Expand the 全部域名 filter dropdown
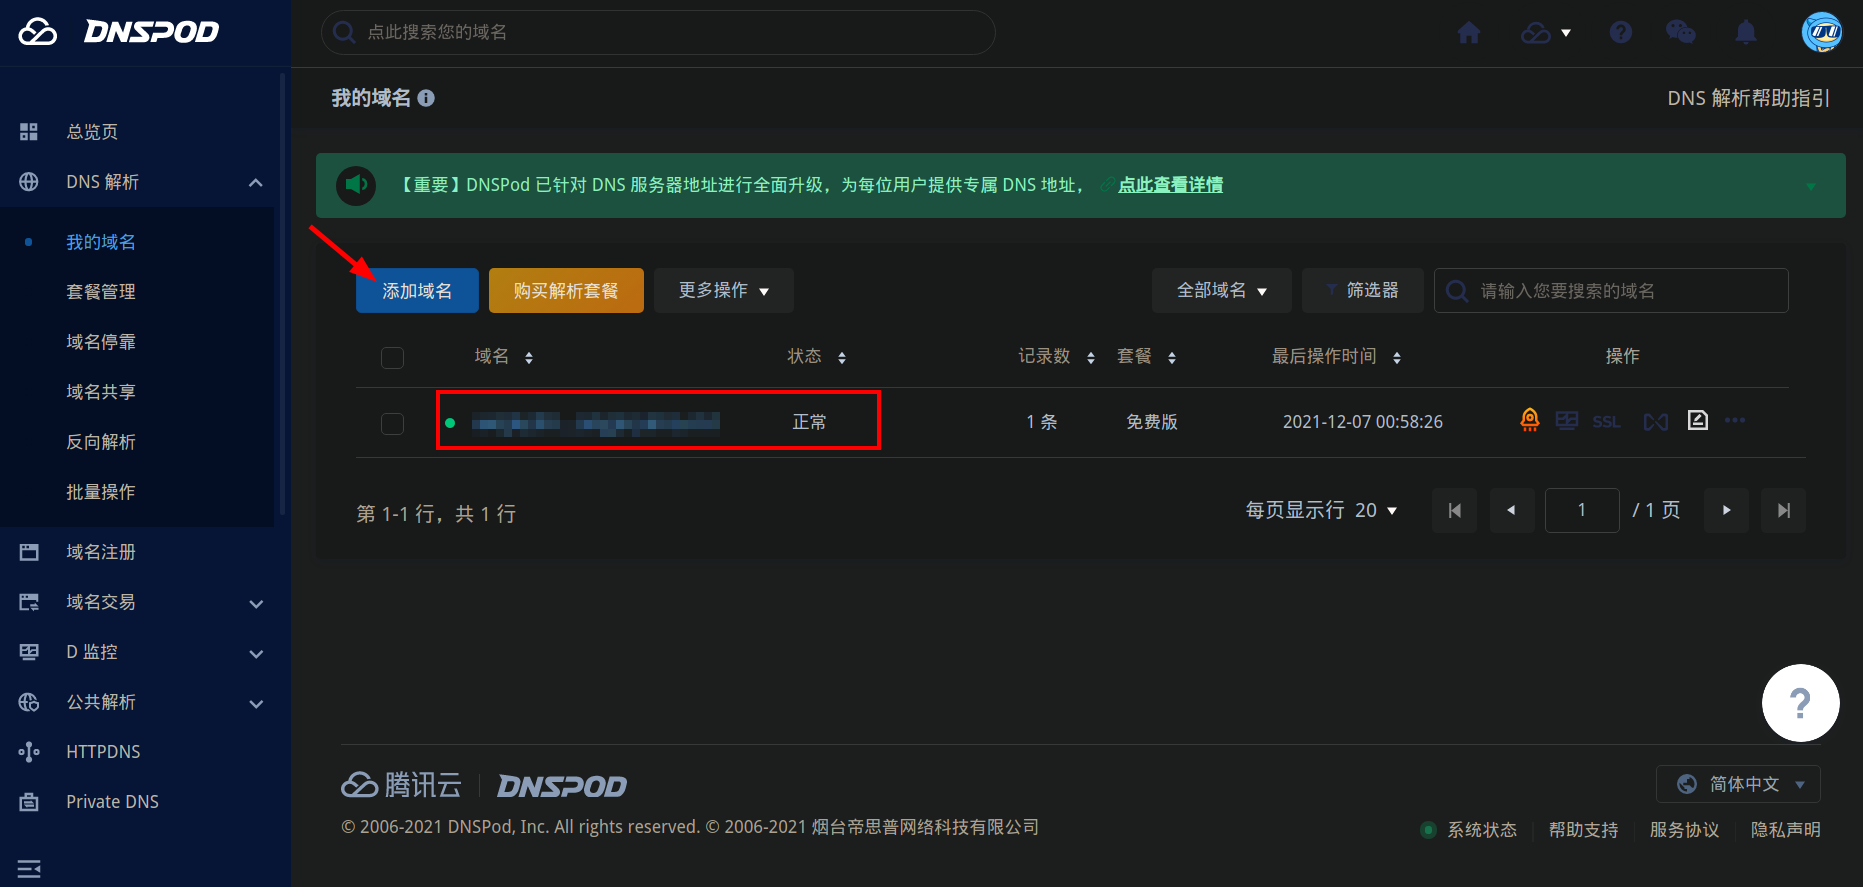 coord(1221,291)
